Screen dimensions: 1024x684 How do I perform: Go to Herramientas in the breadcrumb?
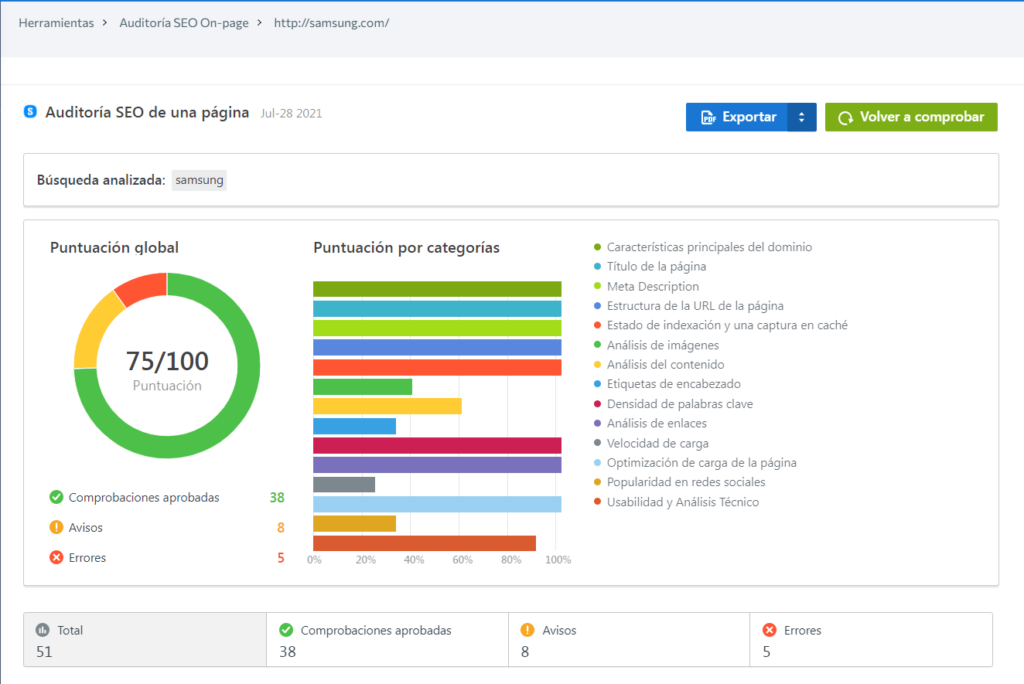pyautogui.click(x=56, y=23)
